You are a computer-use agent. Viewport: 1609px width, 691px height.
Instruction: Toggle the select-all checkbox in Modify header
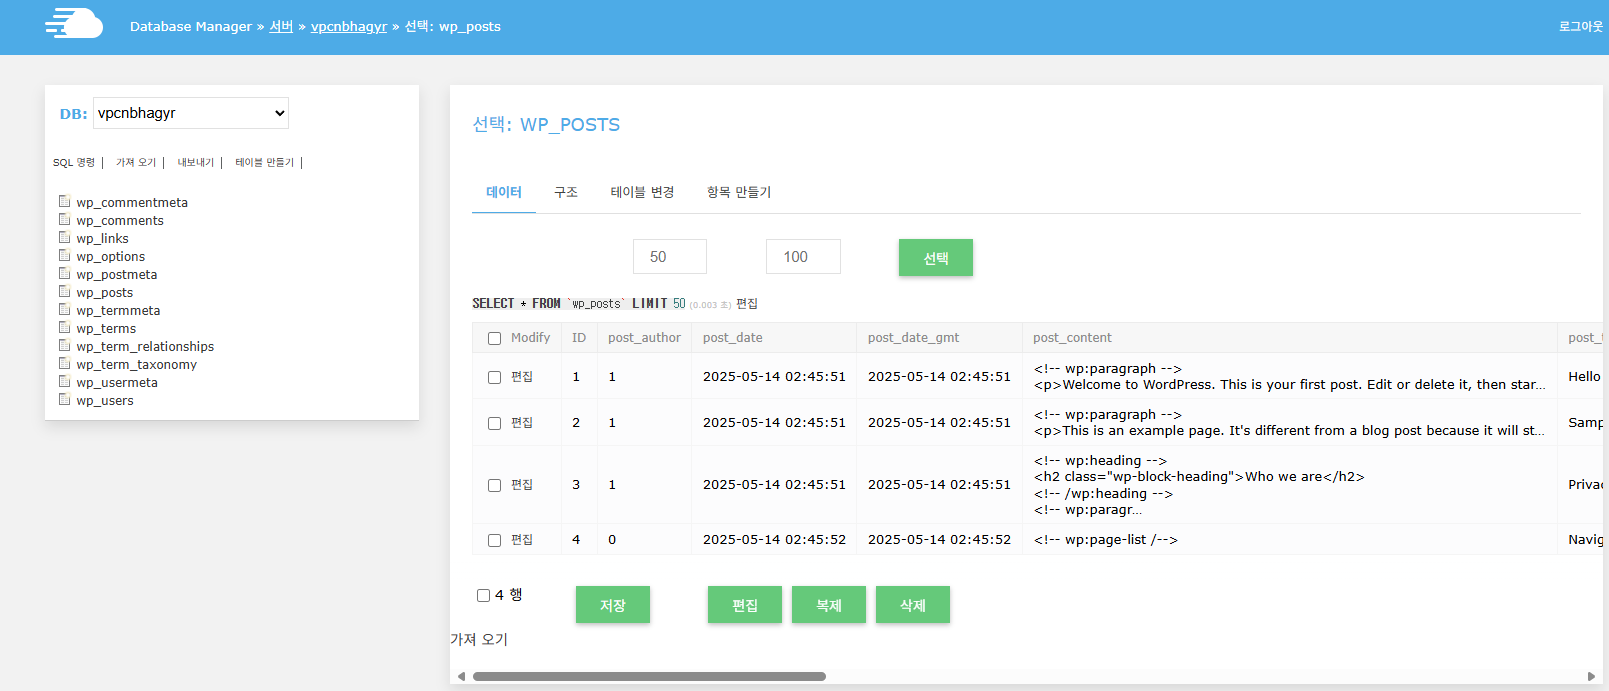pos(494,338)
